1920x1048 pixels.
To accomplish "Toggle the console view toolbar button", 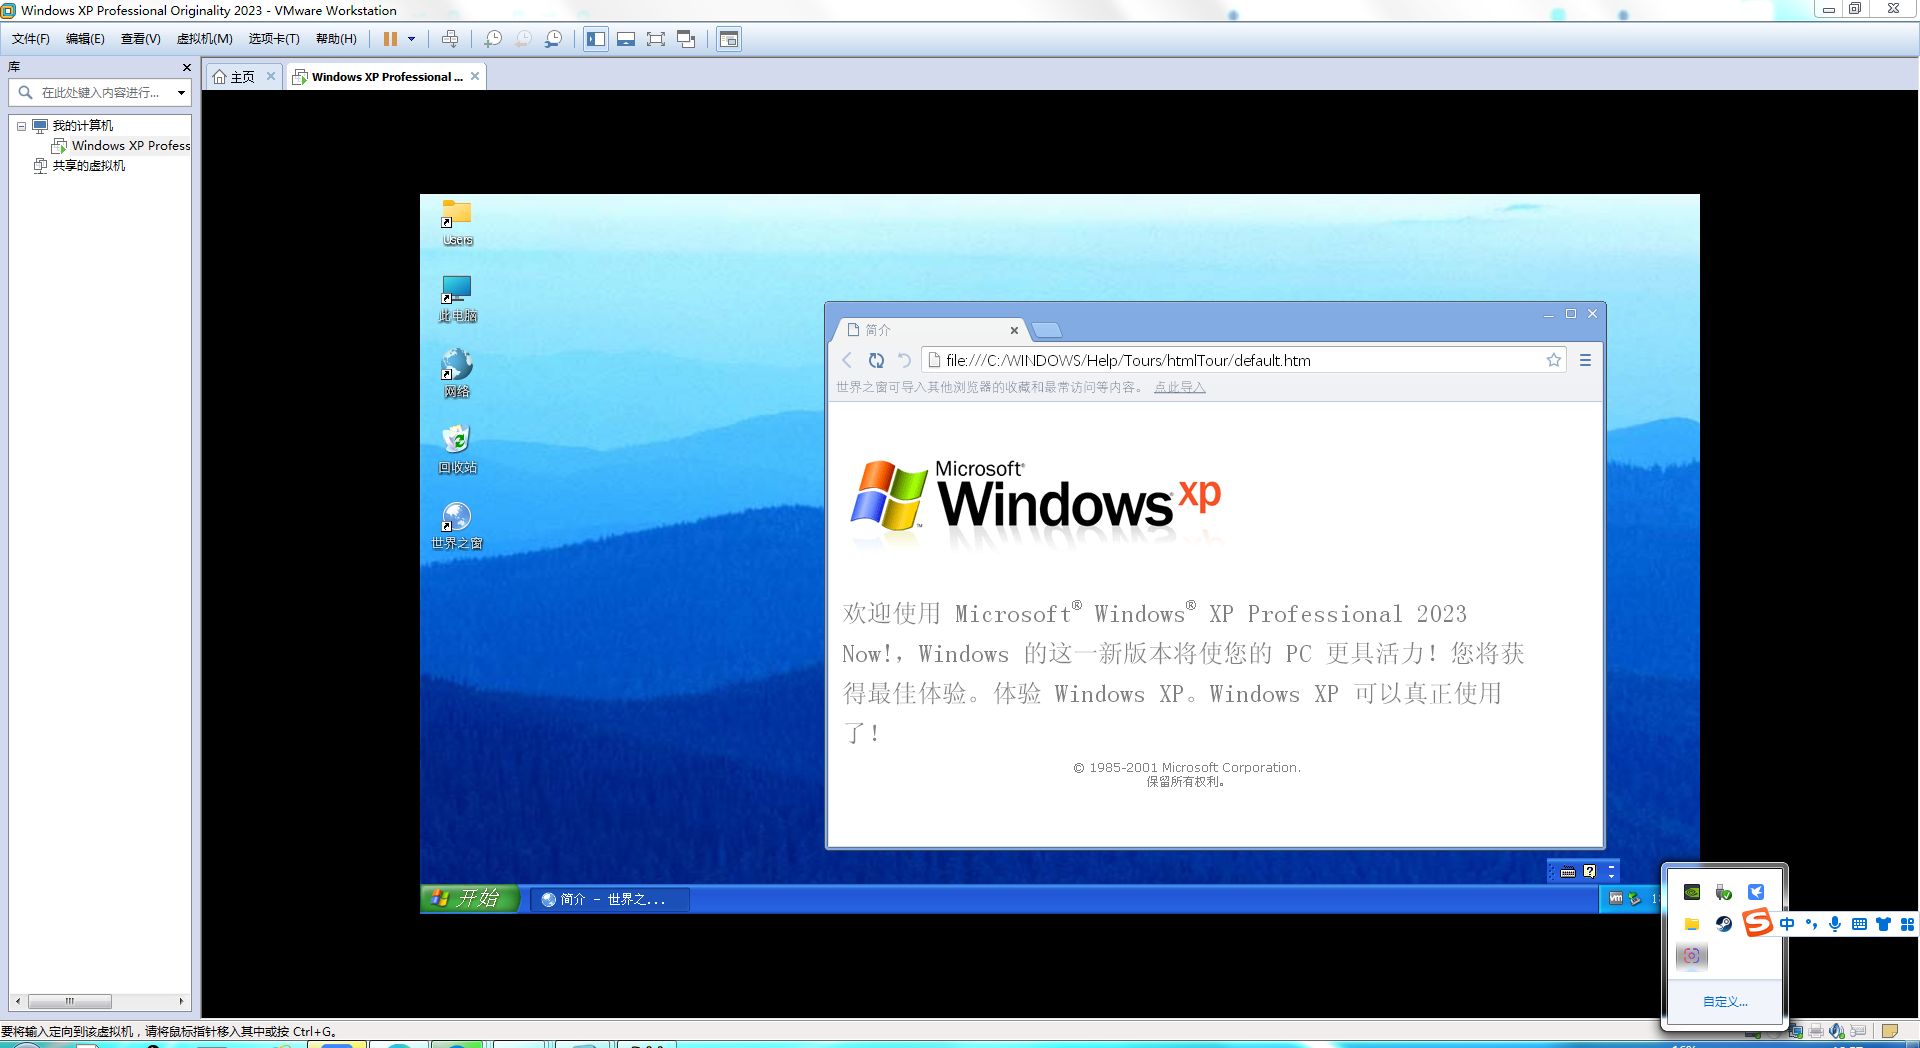I will 729,39.
